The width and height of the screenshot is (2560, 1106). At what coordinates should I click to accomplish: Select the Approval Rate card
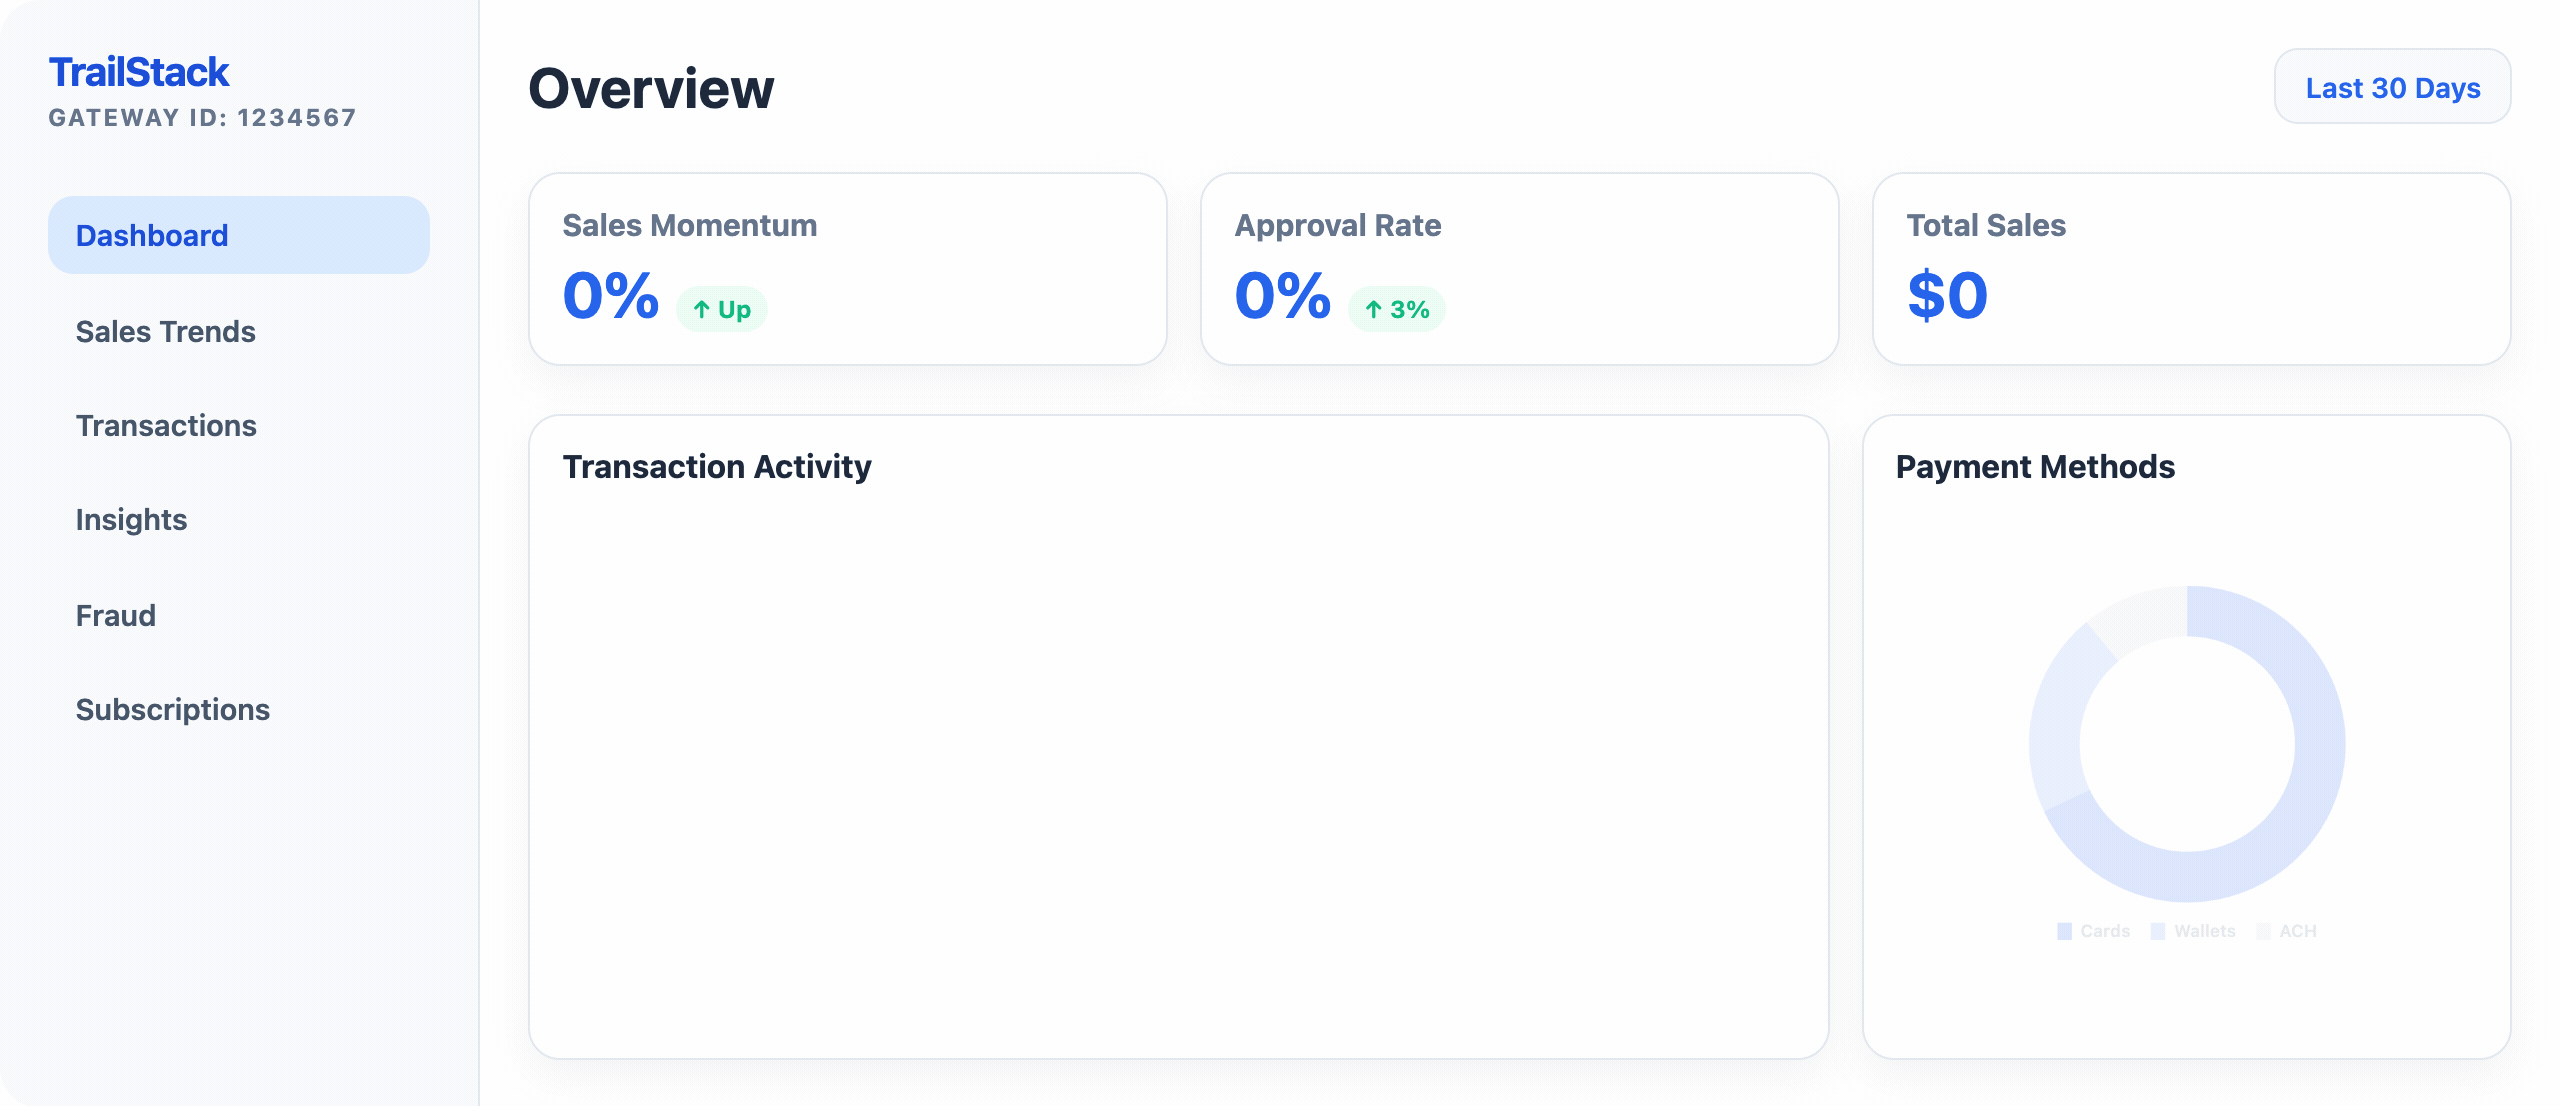[1518, 268]
